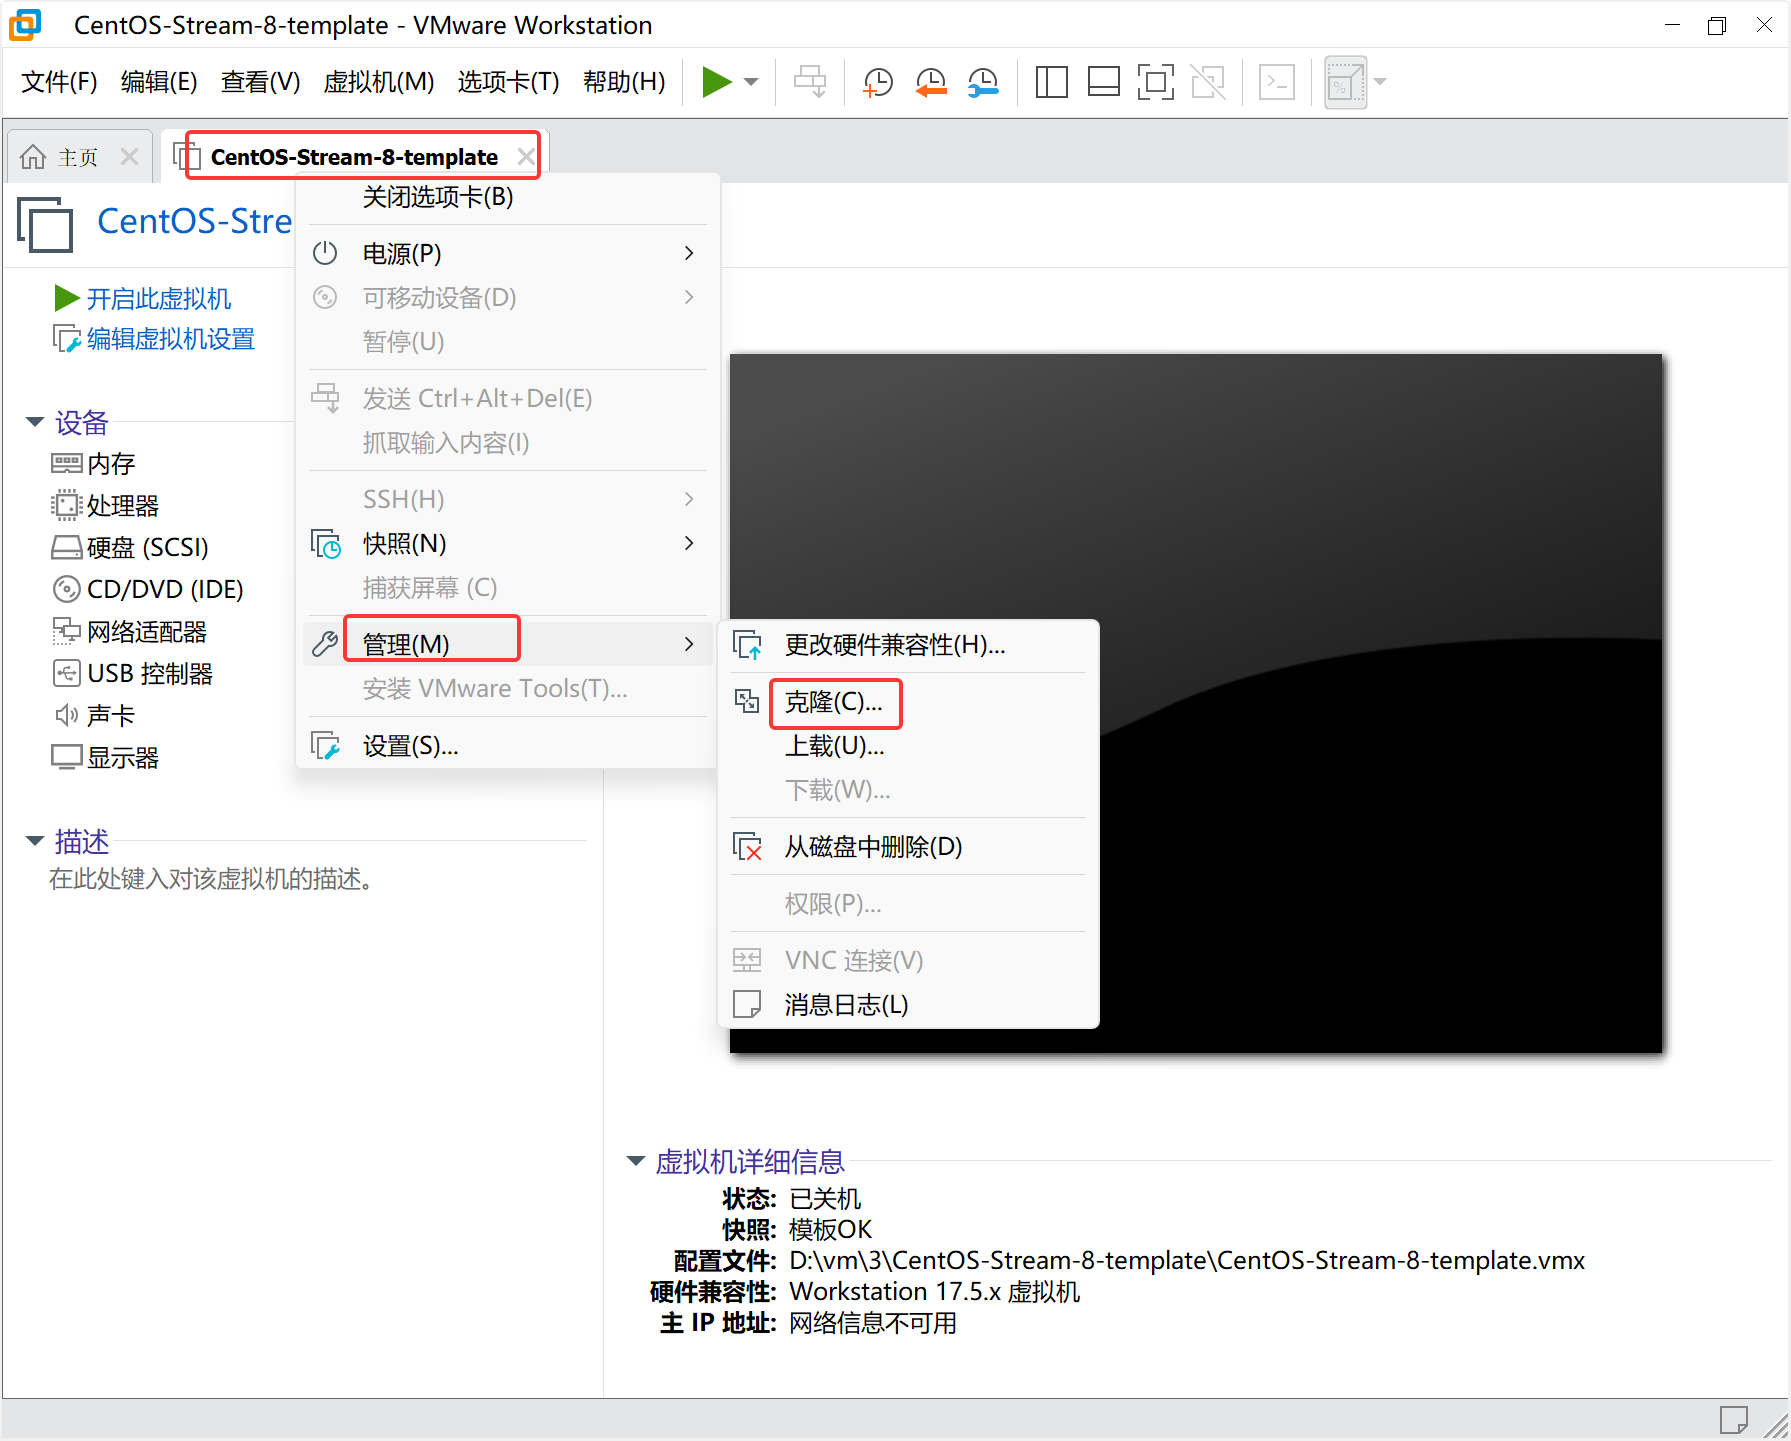Click the message log icon beside 消息日志(L)
This screenshot has height=1441, width=1791.
tap(747, 1004)
